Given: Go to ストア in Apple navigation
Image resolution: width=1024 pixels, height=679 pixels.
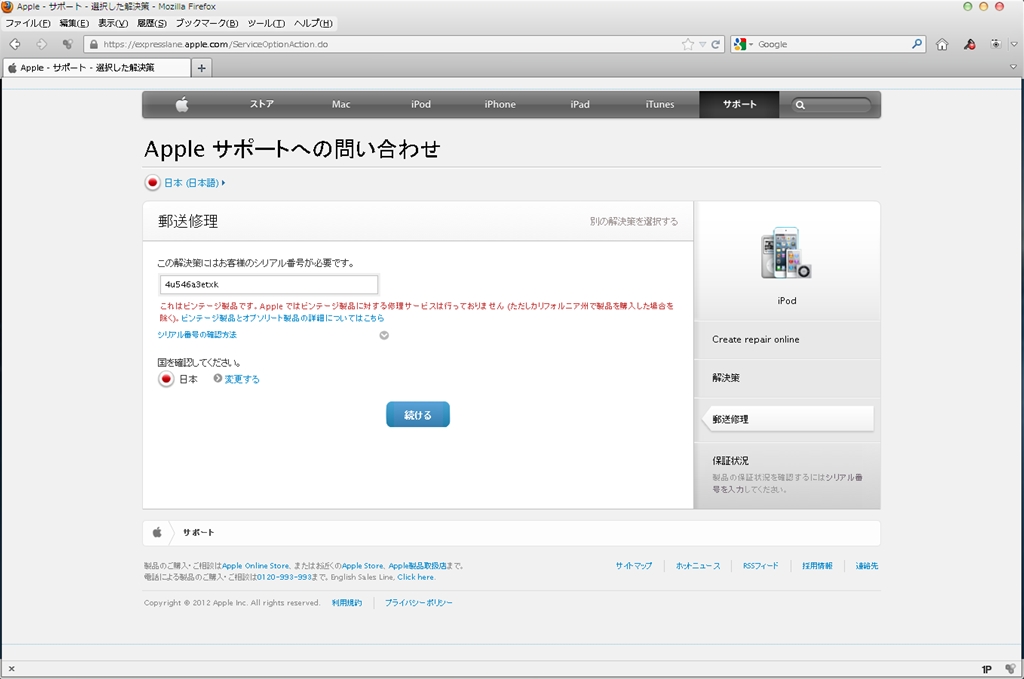Looking at the screenshot, I should click(262, 104).
